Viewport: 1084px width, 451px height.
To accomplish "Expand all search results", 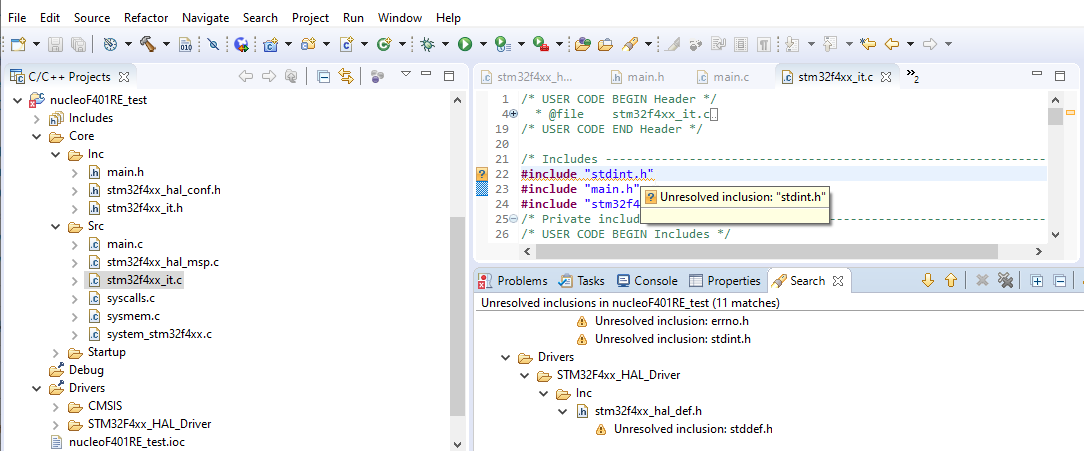I will 1037,281.
